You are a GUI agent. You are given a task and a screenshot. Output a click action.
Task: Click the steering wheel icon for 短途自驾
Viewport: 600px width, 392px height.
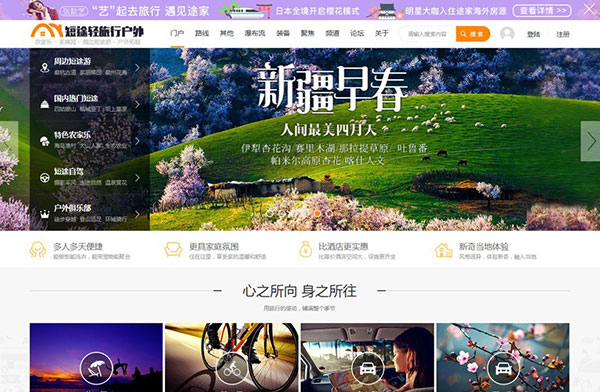[45, 178]
